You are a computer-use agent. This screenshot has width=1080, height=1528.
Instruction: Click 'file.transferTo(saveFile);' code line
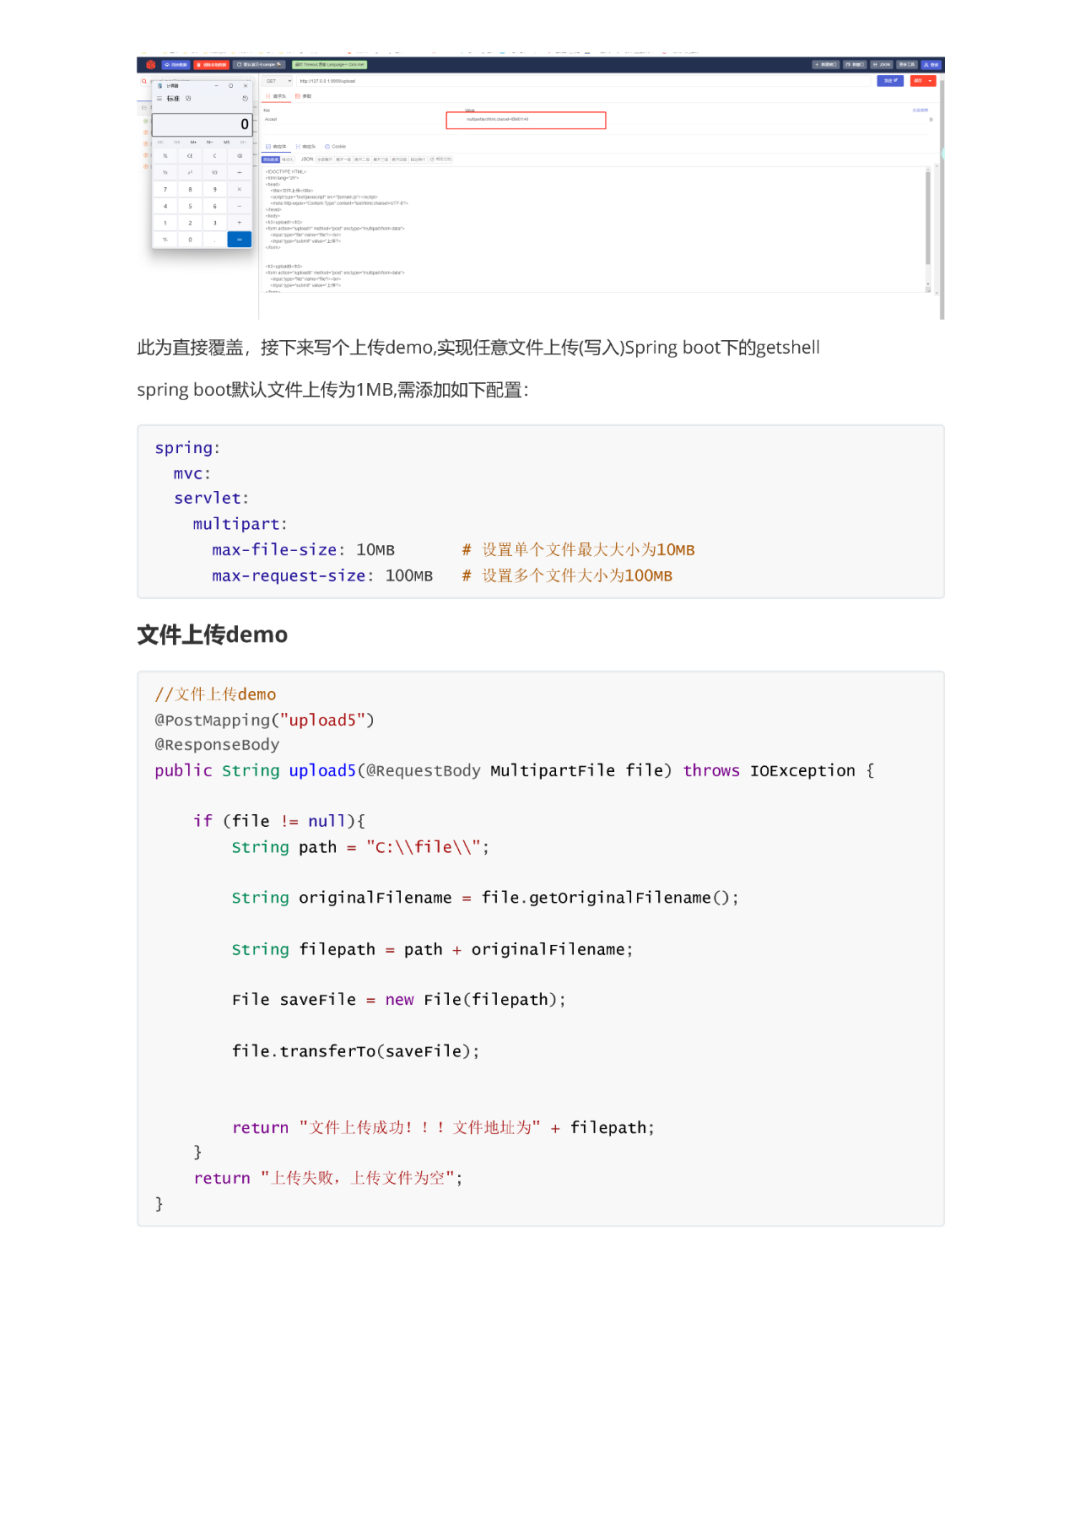[x=356, y=1051]
